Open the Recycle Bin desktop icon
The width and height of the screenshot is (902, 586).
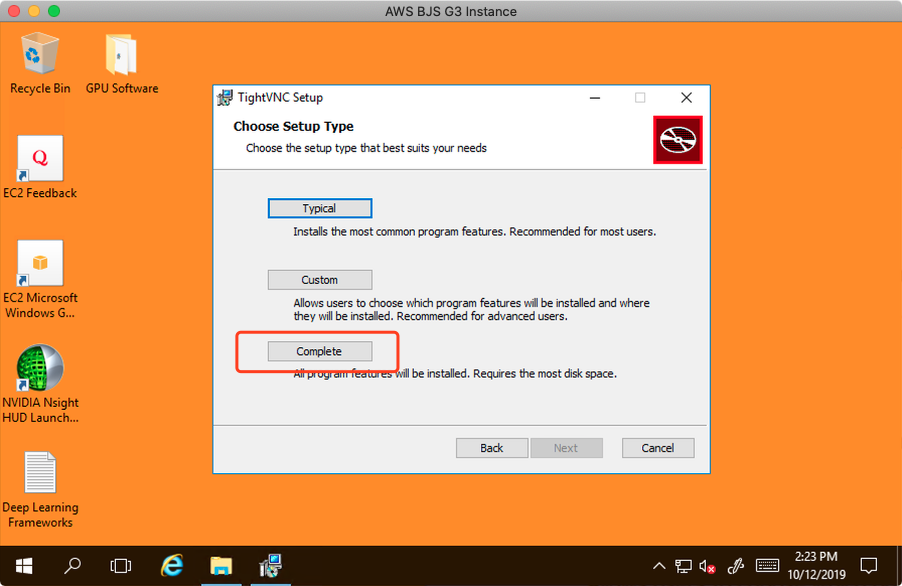coord(40,56)
